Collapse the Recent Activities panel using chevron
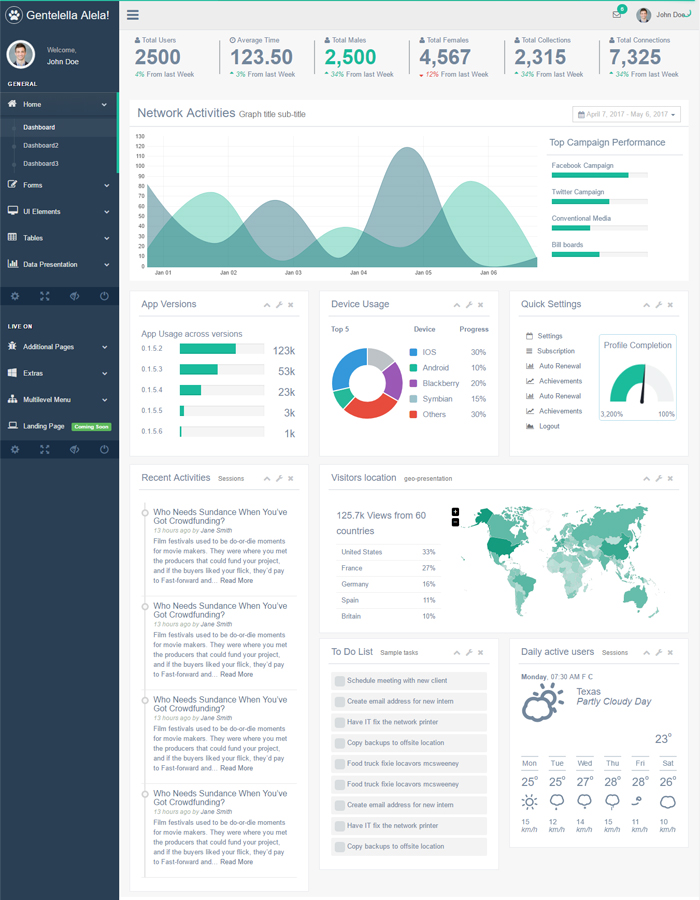 click(x=267, y=479)
